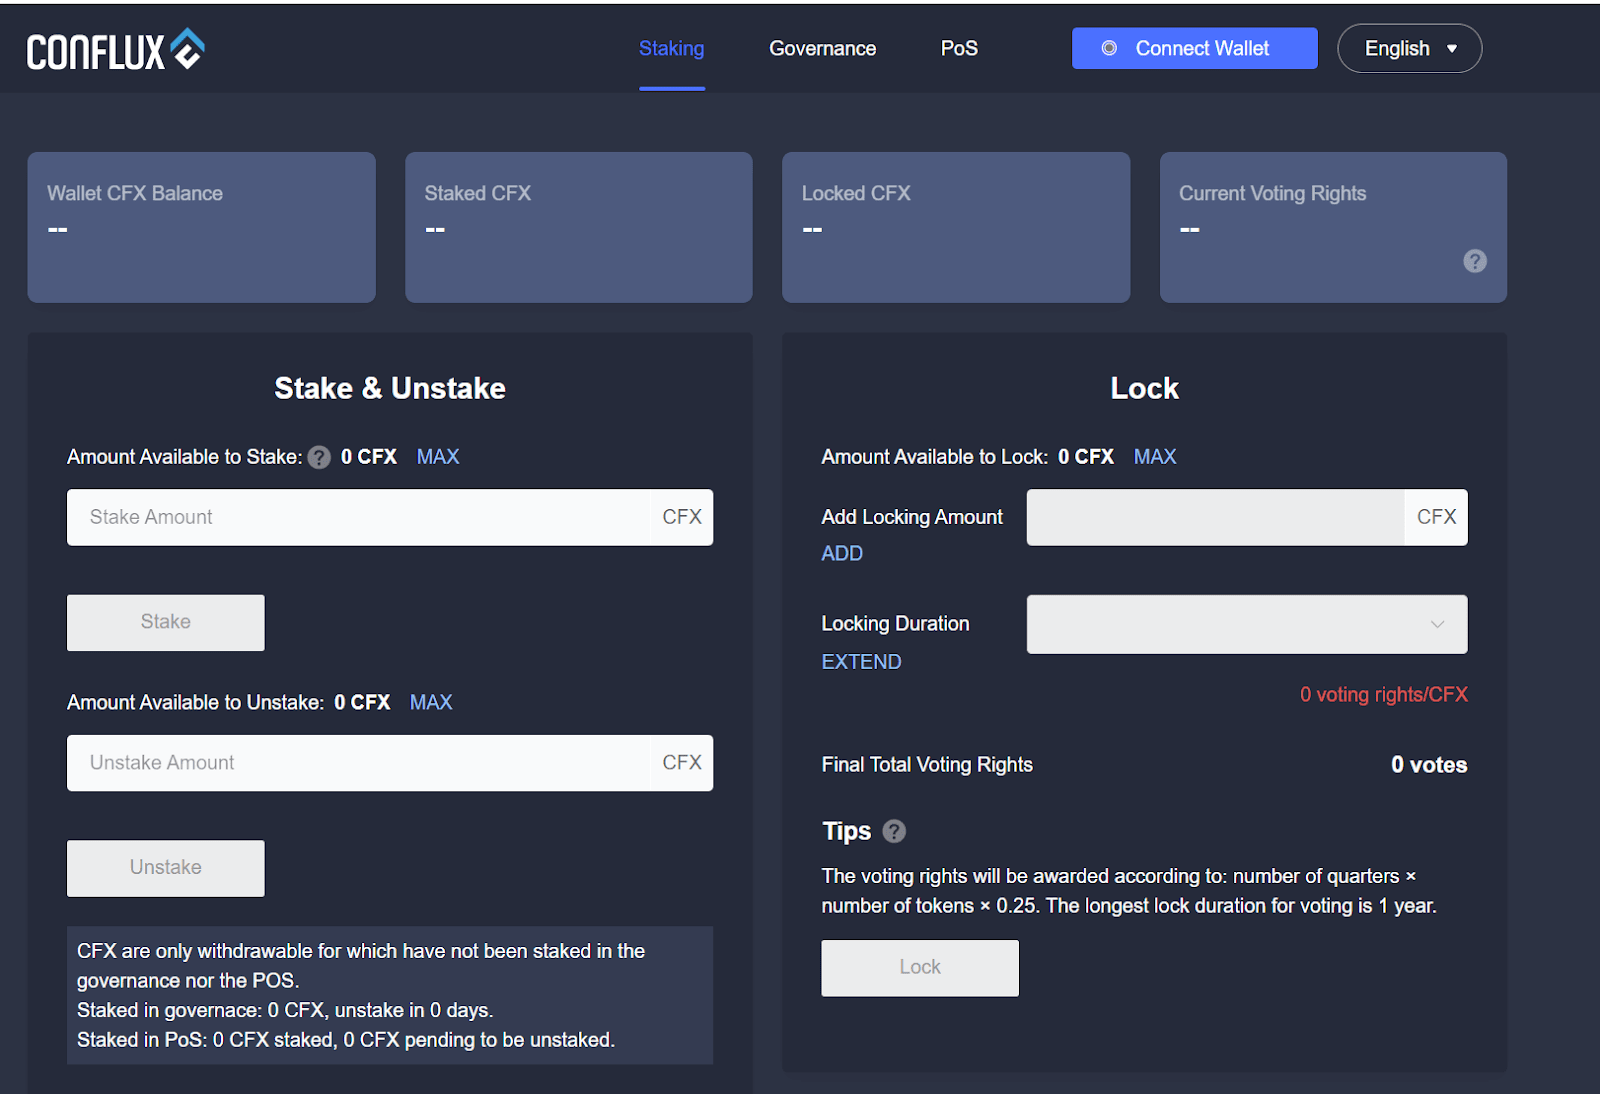Click the 'Stake & Unstake' heading
This screenshot has height=1094, width=1600.
coord(390,388)
